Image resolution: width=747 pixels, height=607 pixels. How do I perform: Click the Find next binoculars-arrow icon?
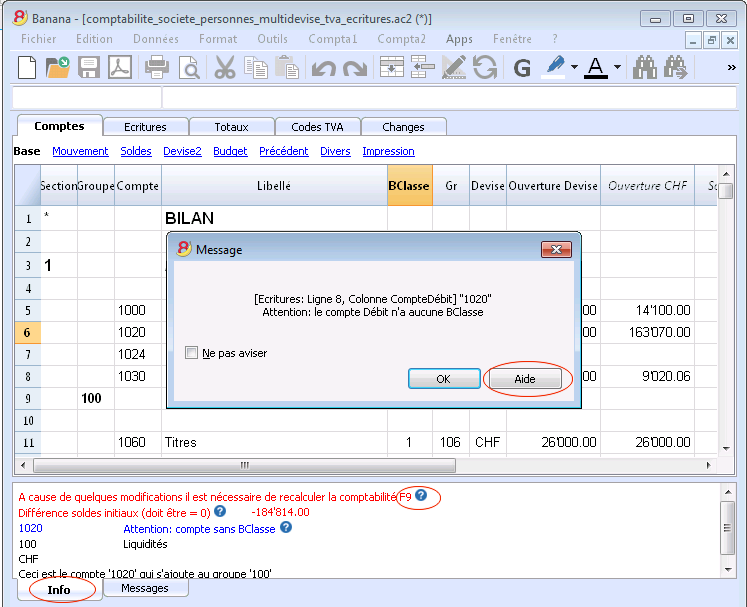pos(676,67)
